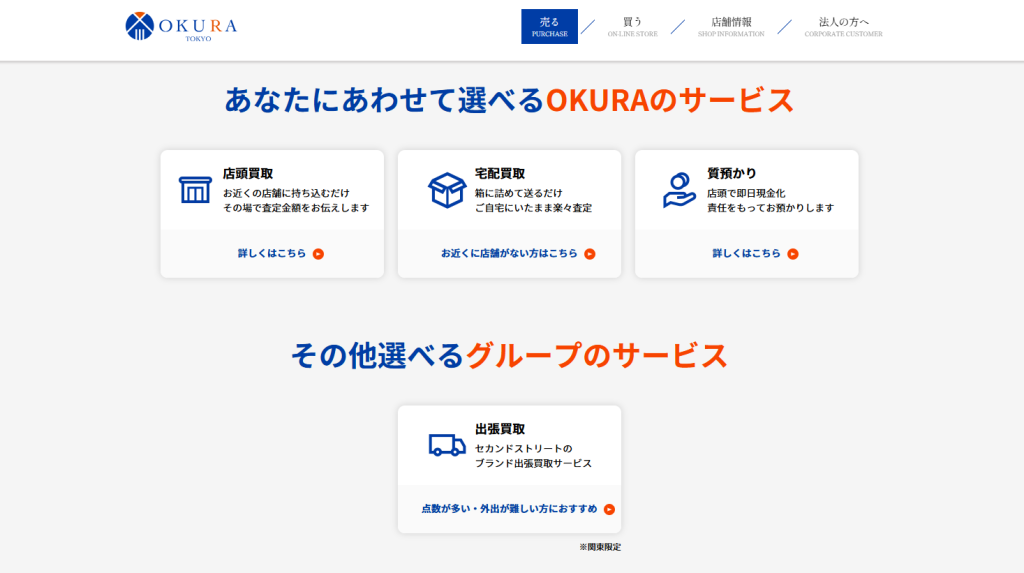Select the 質預かり card title

(x=731, y=174)
